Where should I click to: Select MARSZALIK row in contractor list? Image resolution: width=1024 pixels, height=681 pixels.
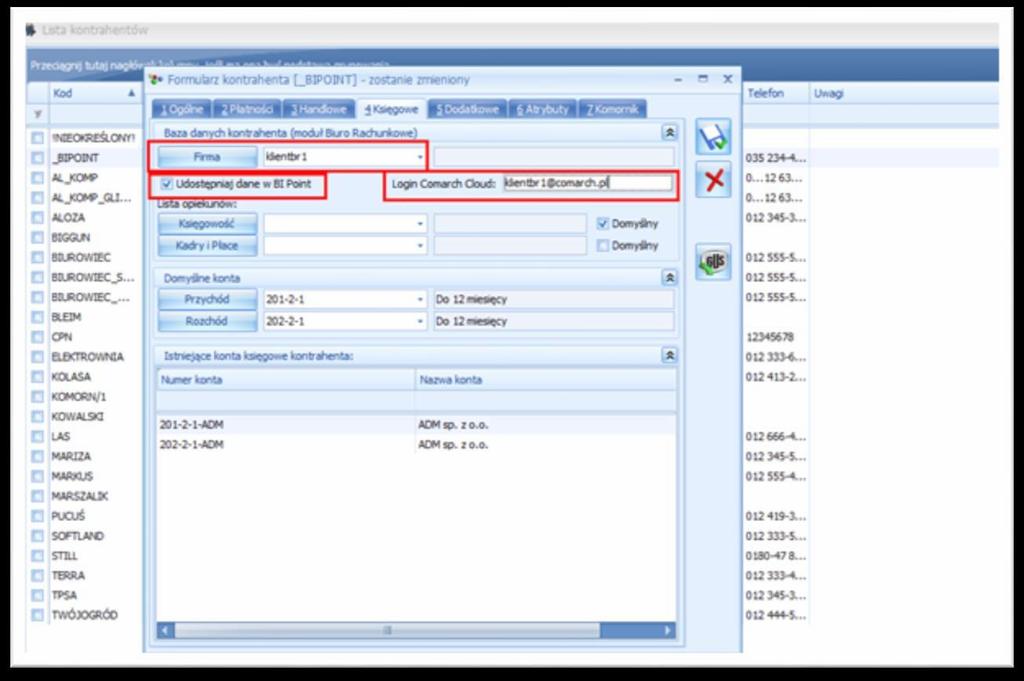pos(80,496)
